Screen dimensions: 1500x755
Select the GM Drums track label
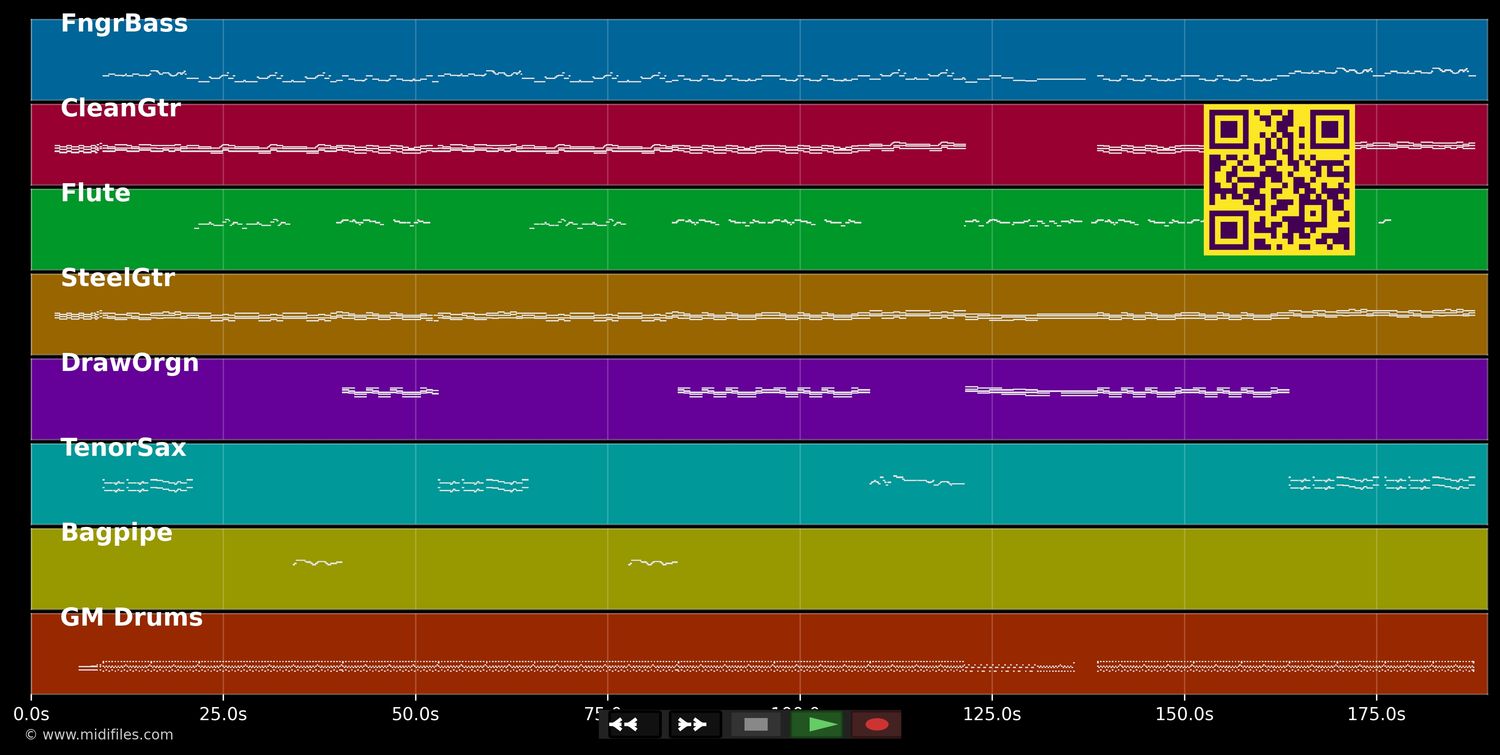131,618
